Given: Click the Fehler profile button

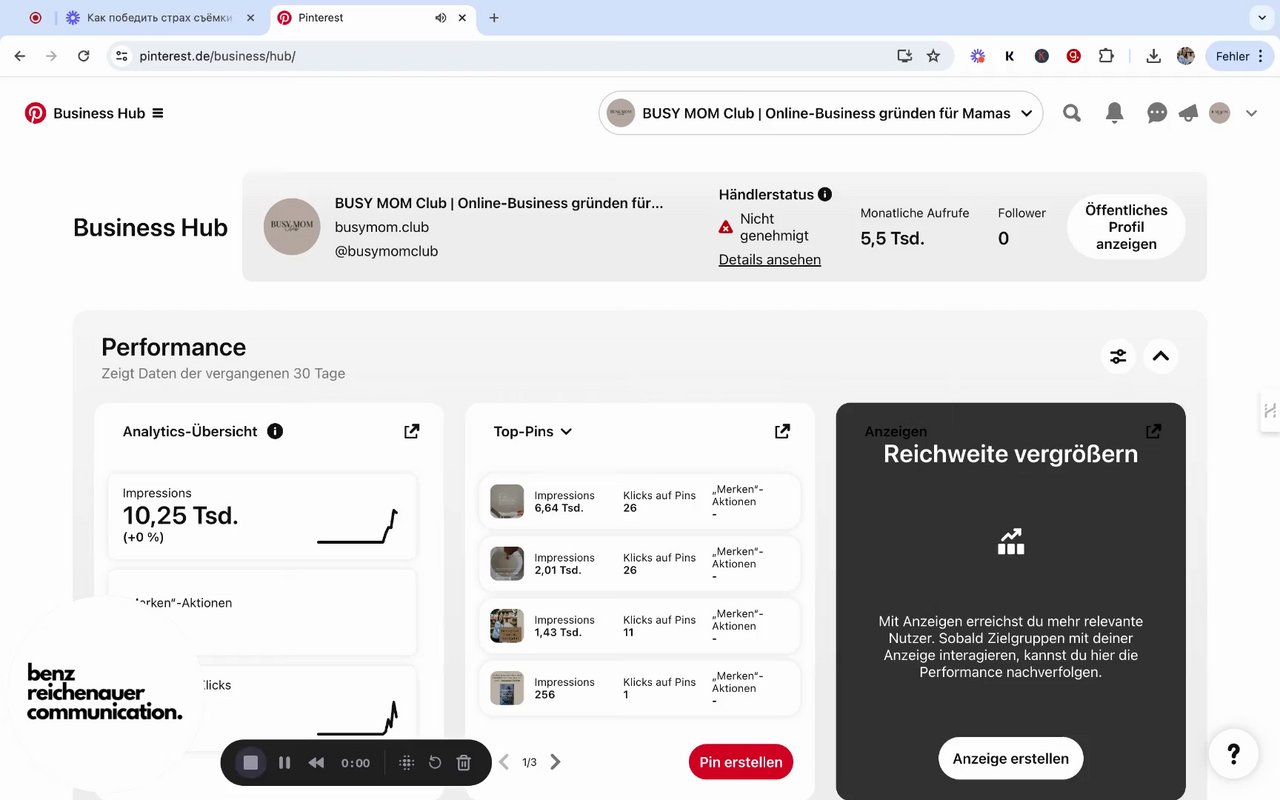Looking at the screenshot, I should pyautogui.click(x=1238, y=56).
